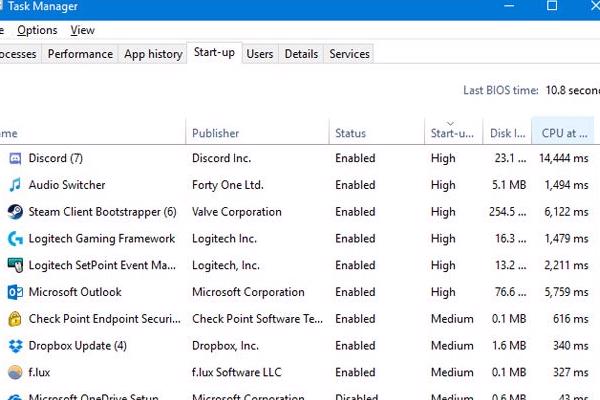Open the Services tab
This screenshot has height=400, width=600.
coord(349,54)
